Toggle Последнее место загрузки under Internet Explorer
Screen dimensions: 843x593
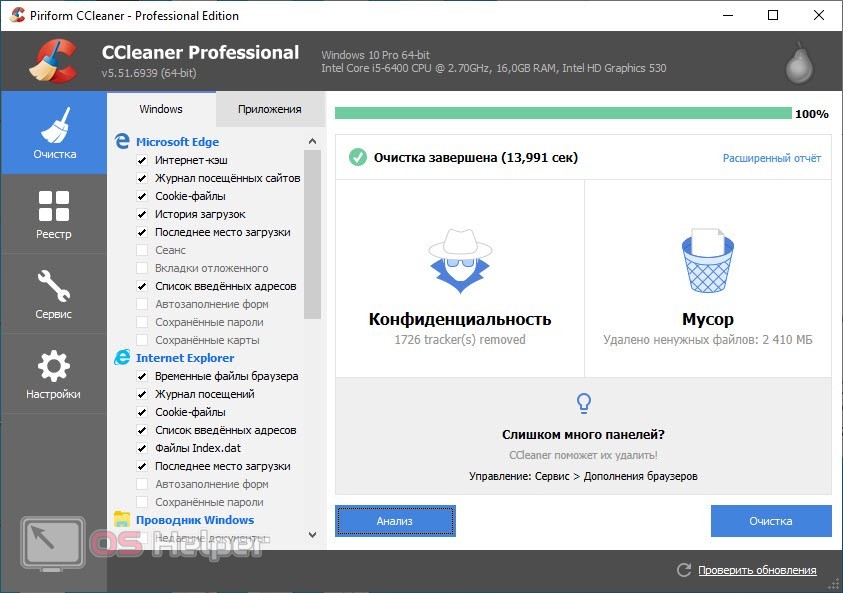click(142, 466)
